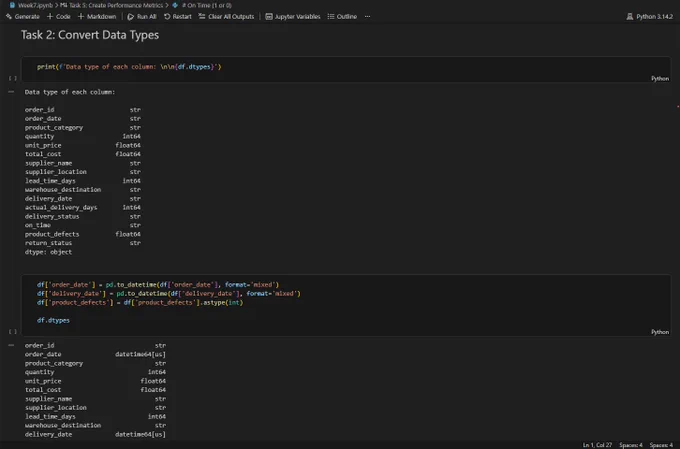Select the Python 3.14.2 kernel picker
Screen dimensions: 680x449
coord(650,16)
